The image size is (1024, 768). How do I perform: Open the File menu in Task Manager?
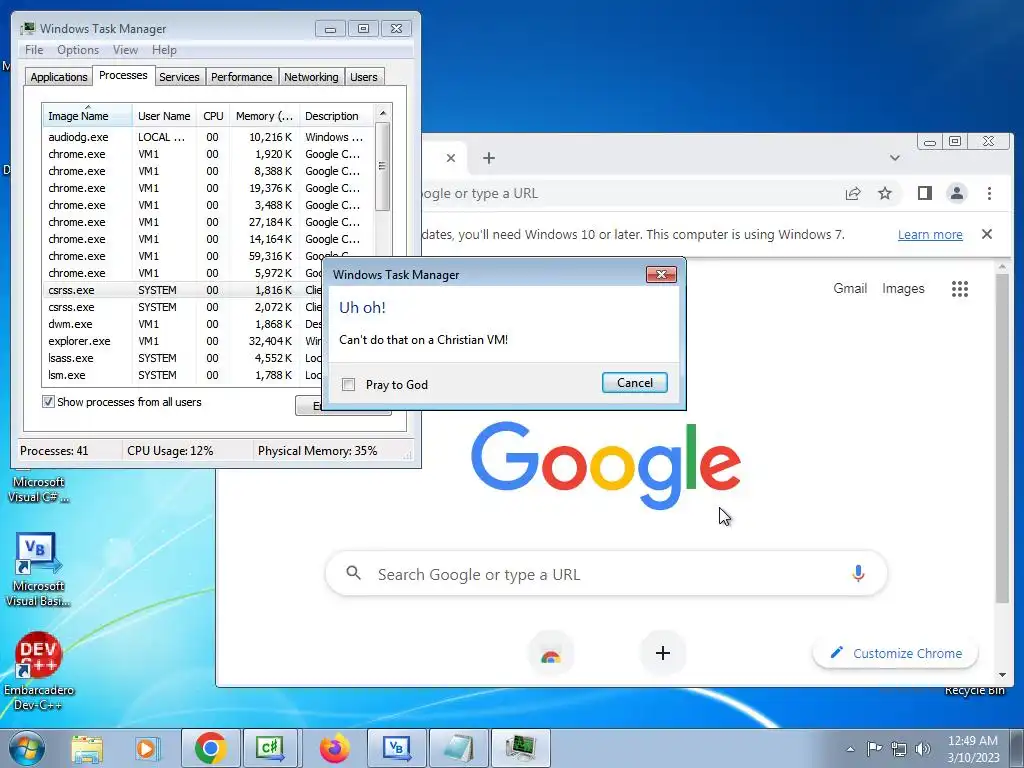pyautogui.click(x=34, y=50)
